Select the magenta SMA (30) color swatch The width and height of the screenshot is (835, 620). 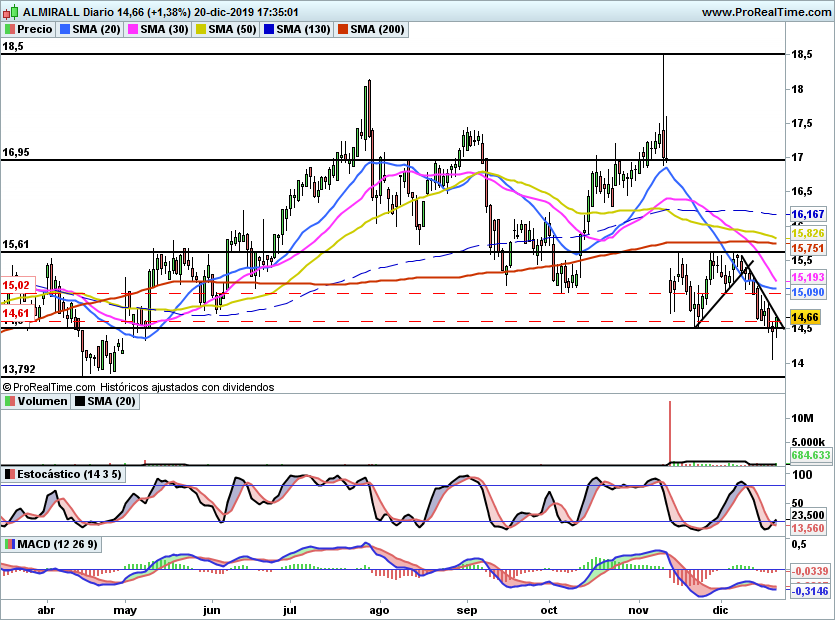(x=132, y=29)
